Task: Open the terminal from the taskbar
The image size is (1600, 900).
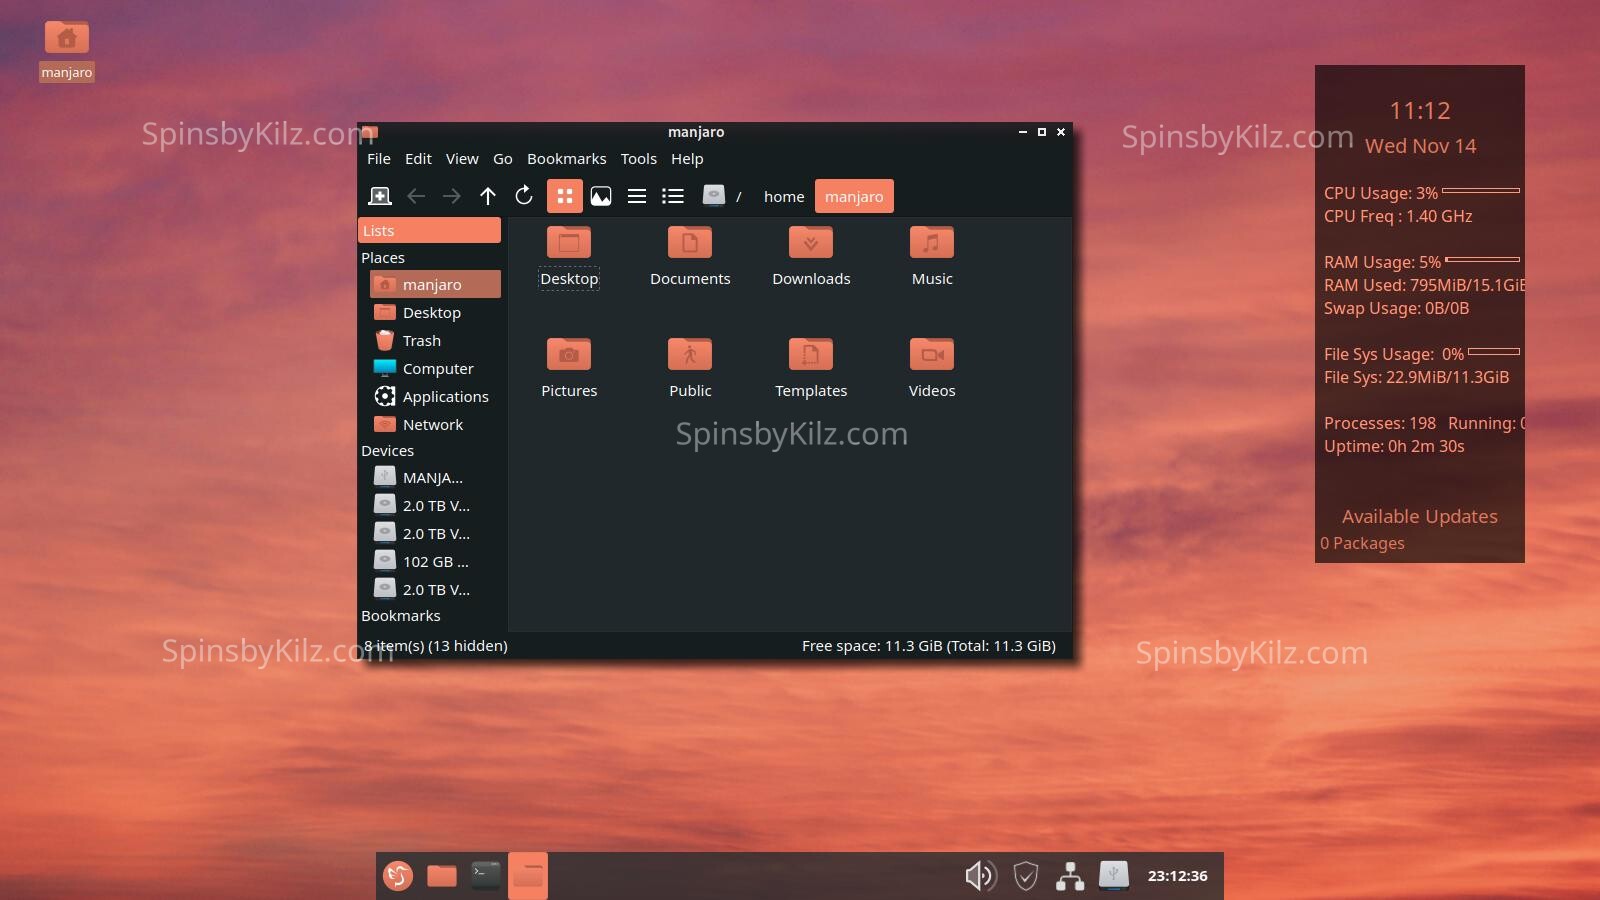Action: pos(486,876)
